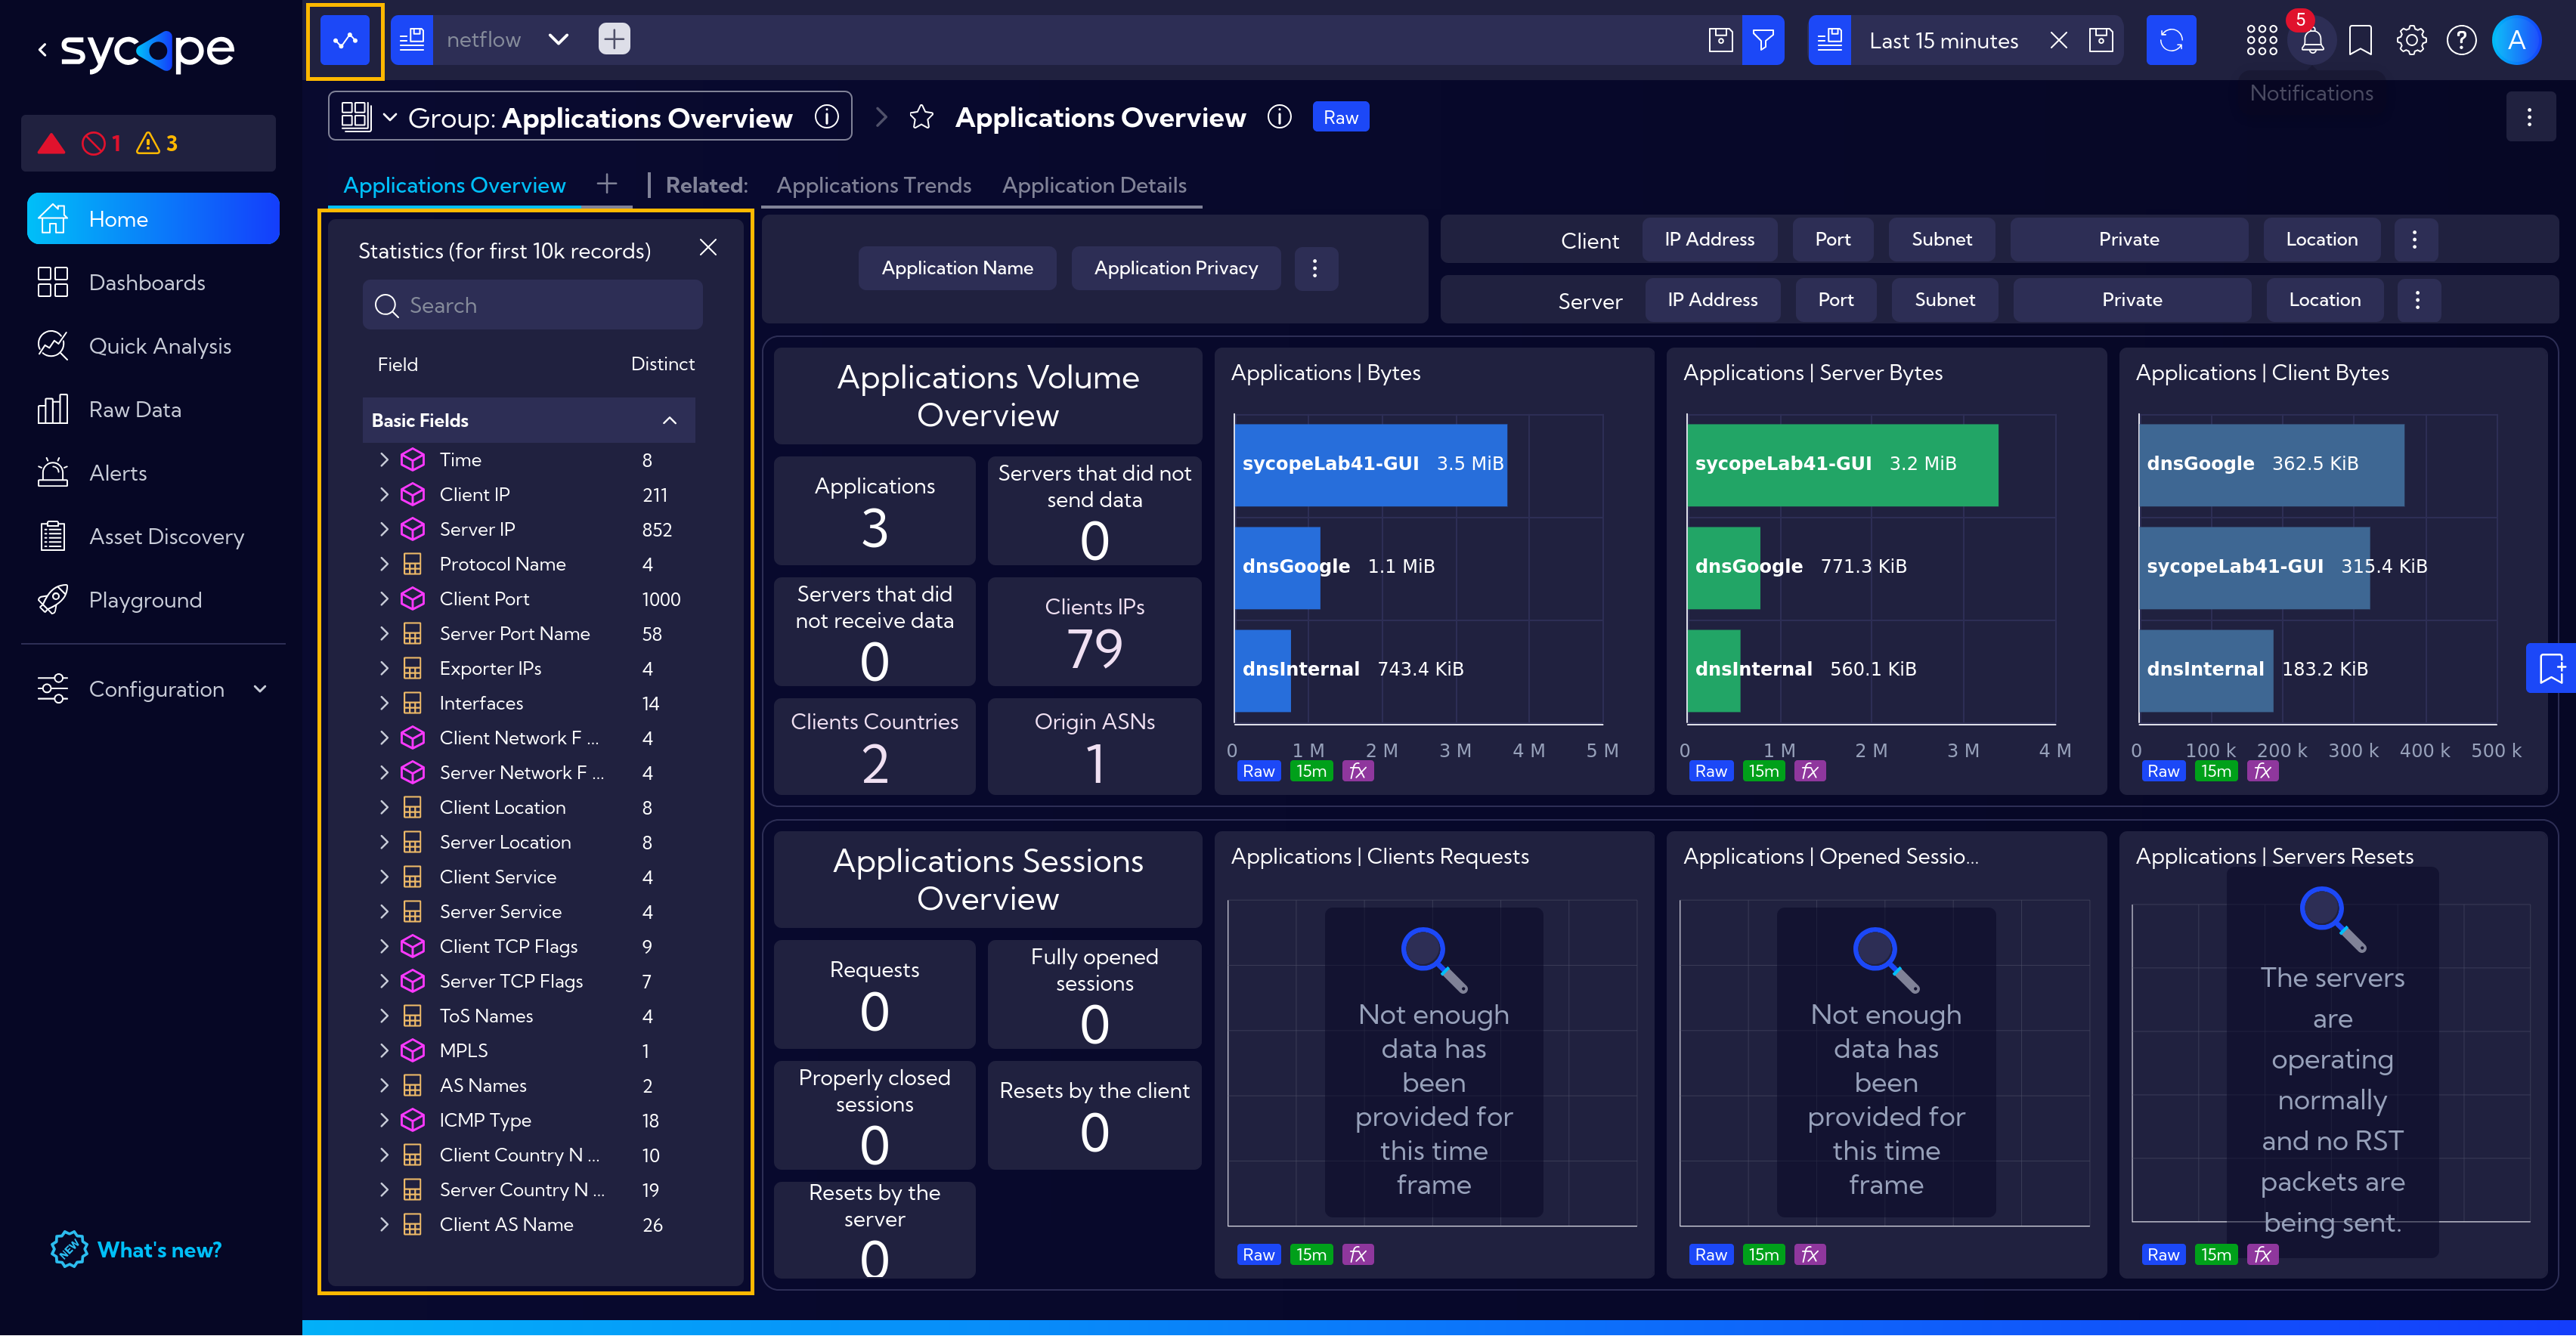
Task: Open the dashboard three-dot menu
Action: coord(2530,117)
